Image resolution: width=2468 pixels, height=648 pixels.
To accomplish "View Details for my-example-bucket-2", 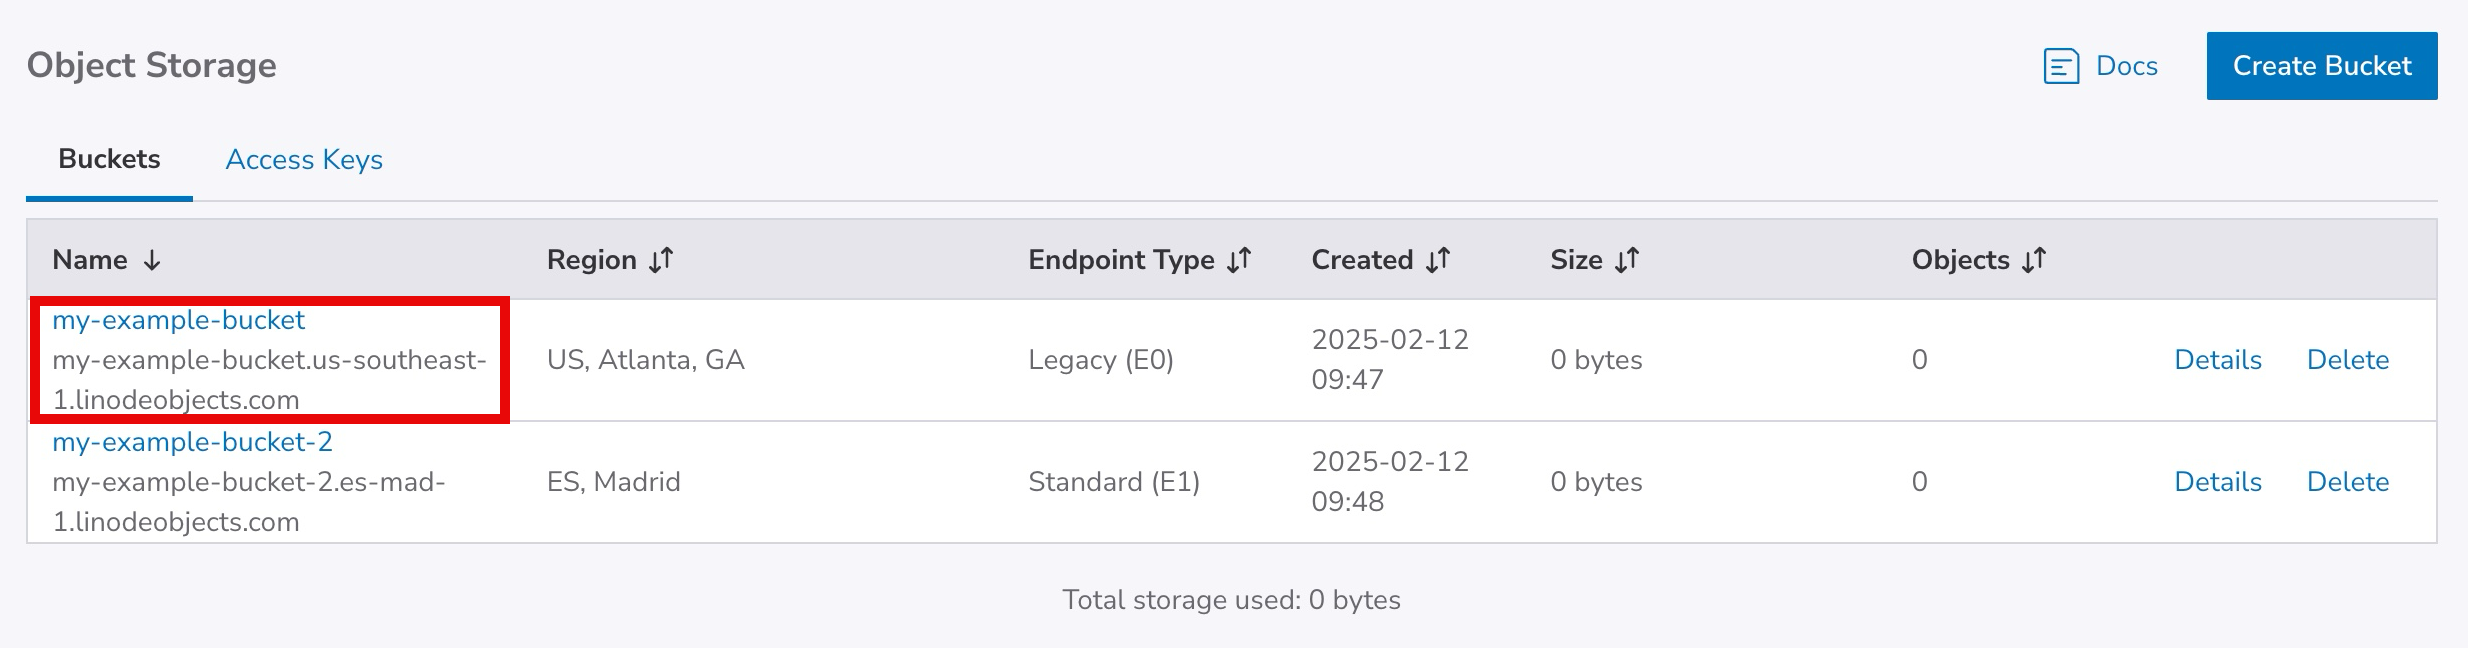I will tap(2217, 482).
